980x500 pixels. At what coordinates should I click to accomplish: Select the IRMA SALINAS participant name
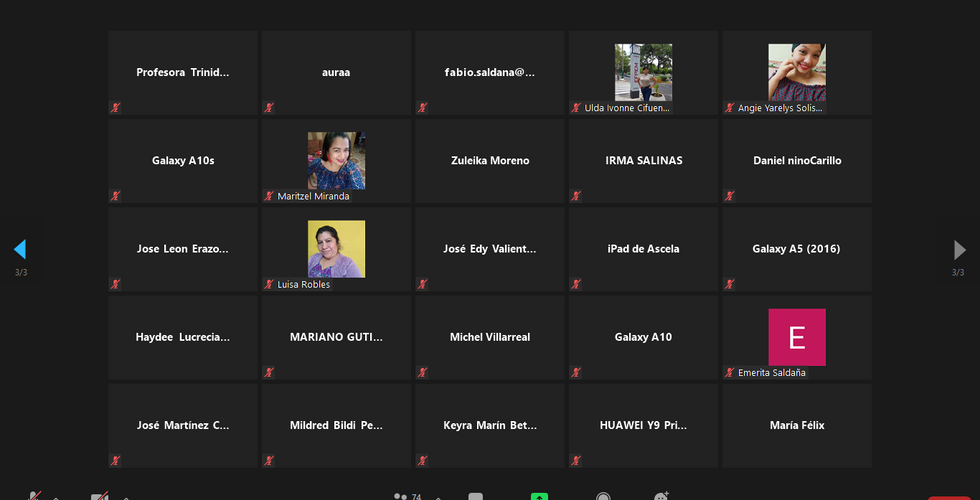tap(643, 161)
